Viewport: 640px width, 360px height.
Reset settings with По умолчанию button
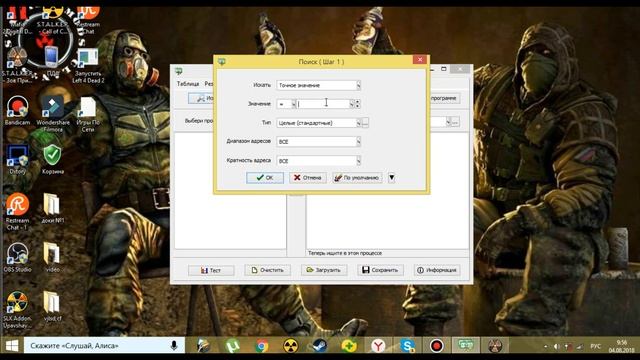[x=357, y=178]
